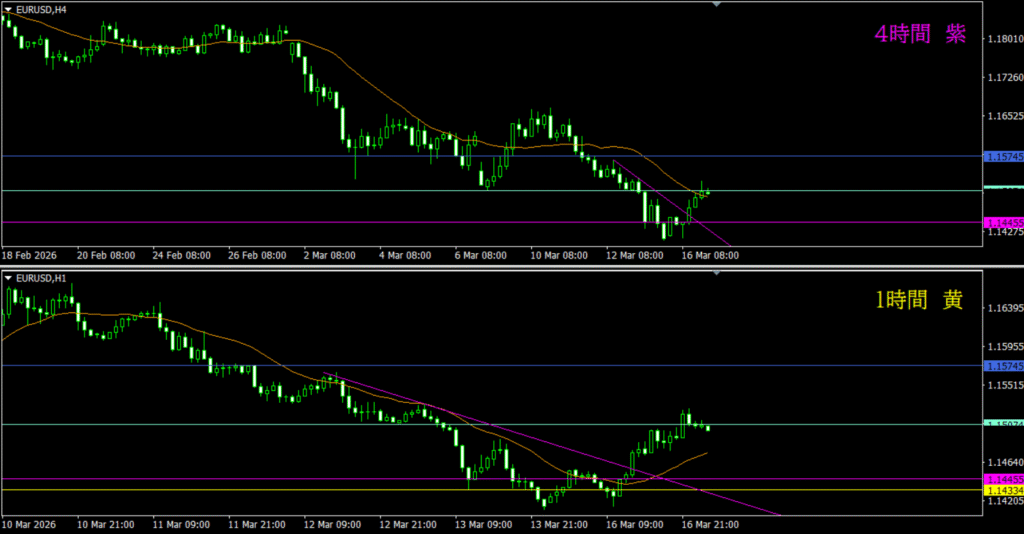Click the magenta 1.14455 price tag on H4 chart
The height and width of the screenshot is (534, 1024).
1003,222
